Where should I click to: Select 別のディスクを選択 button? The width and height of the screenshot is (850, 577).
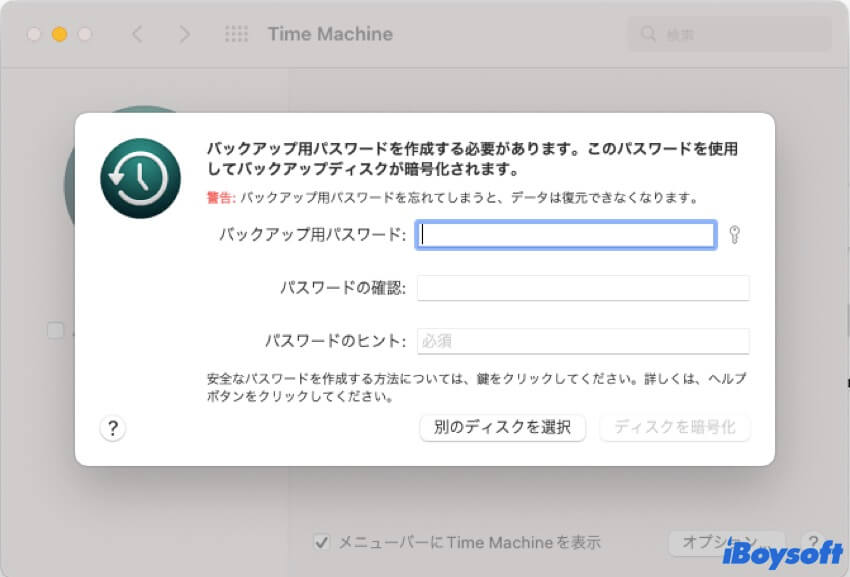[x=501, y=428]
